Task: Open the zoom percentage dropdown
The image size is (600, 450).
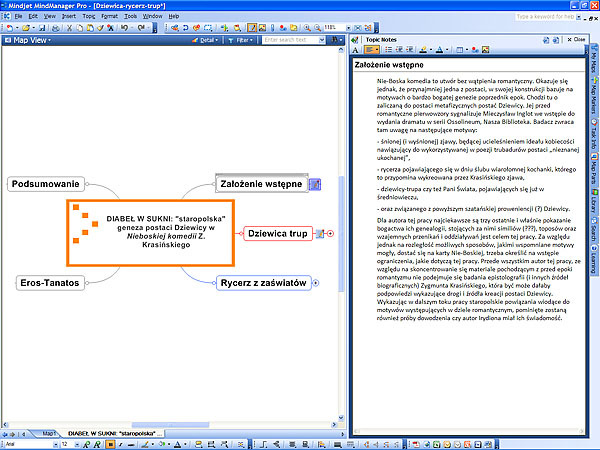Action: tap(348, 28)
